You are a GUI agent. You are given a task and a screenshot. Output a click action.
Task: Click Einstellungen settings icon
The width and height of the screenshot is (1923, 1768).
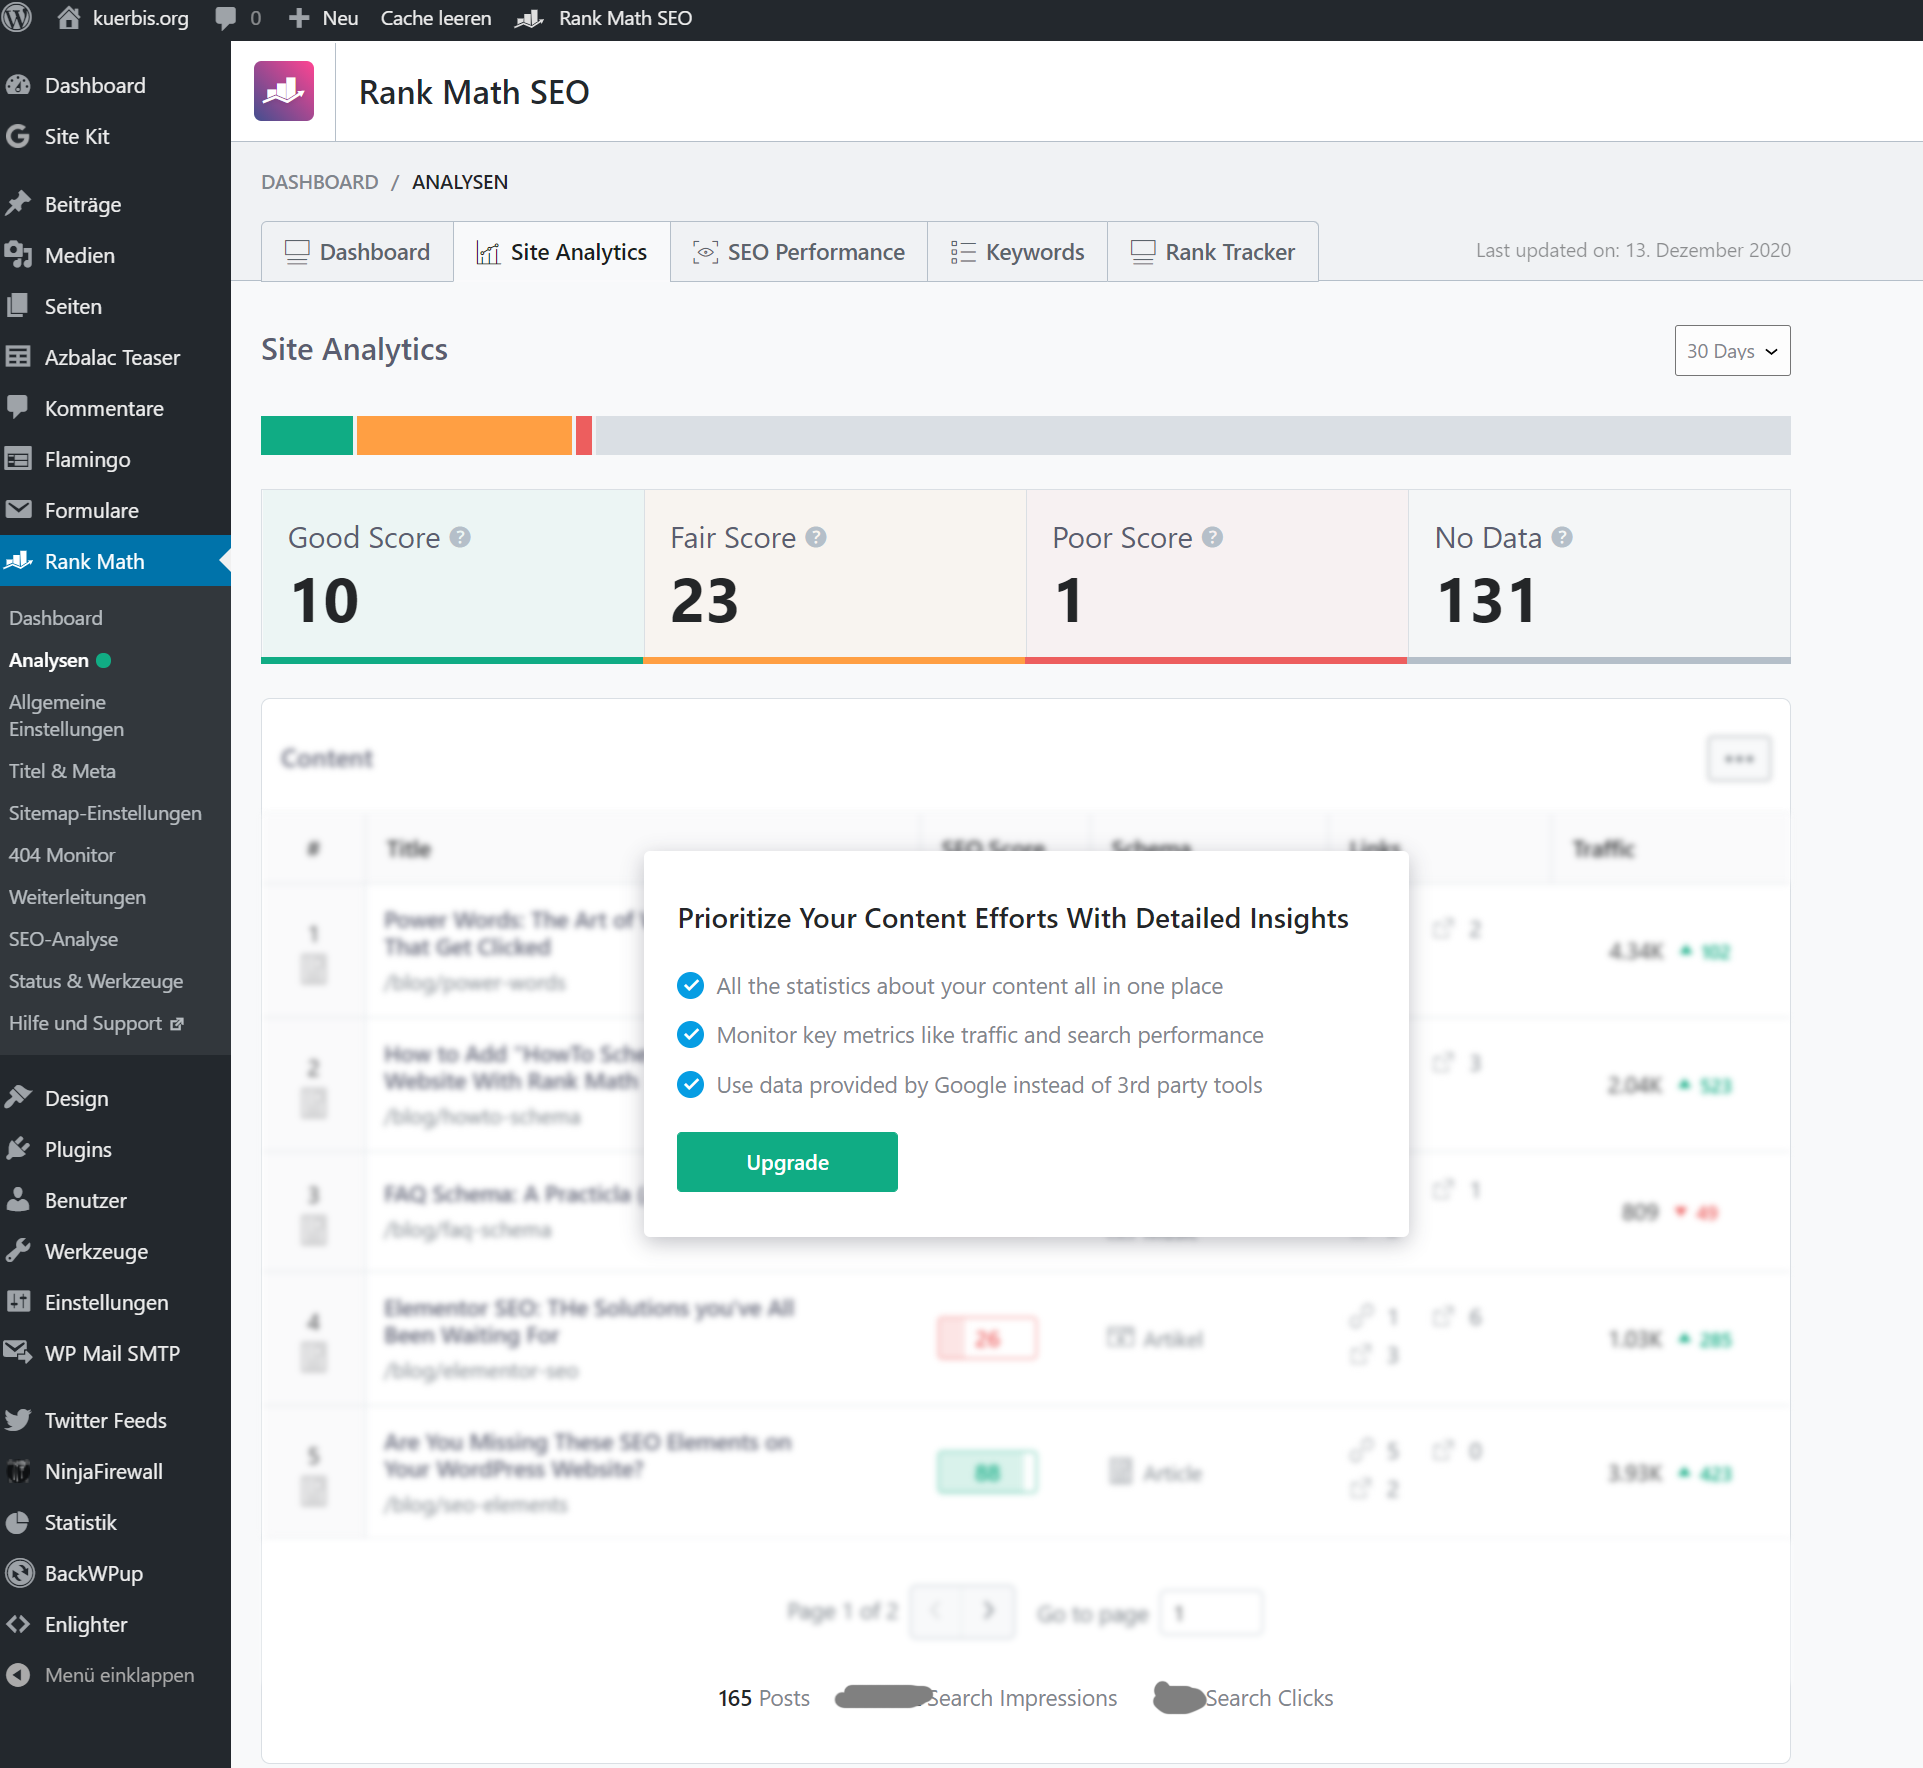18,1302
